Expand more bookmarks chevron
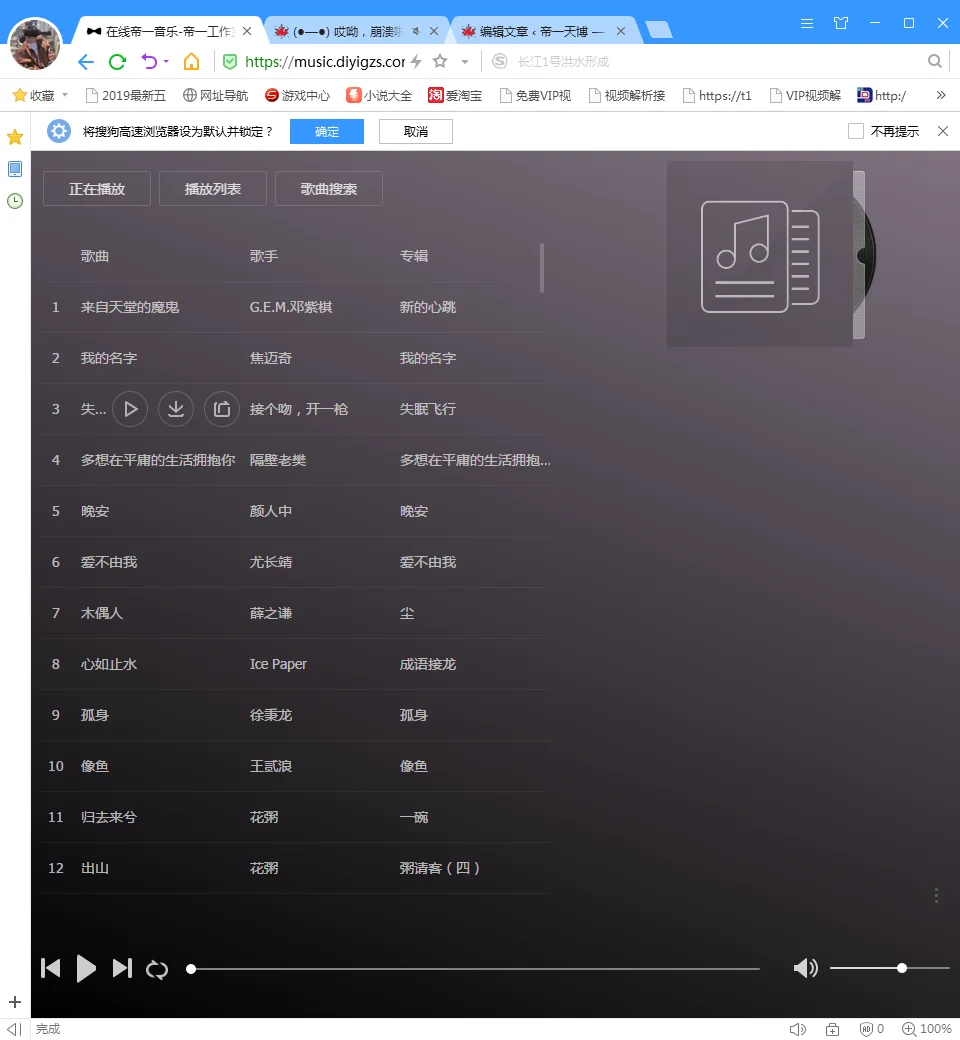The height and width of the screenshot is (1040, 960). [941, 95]
